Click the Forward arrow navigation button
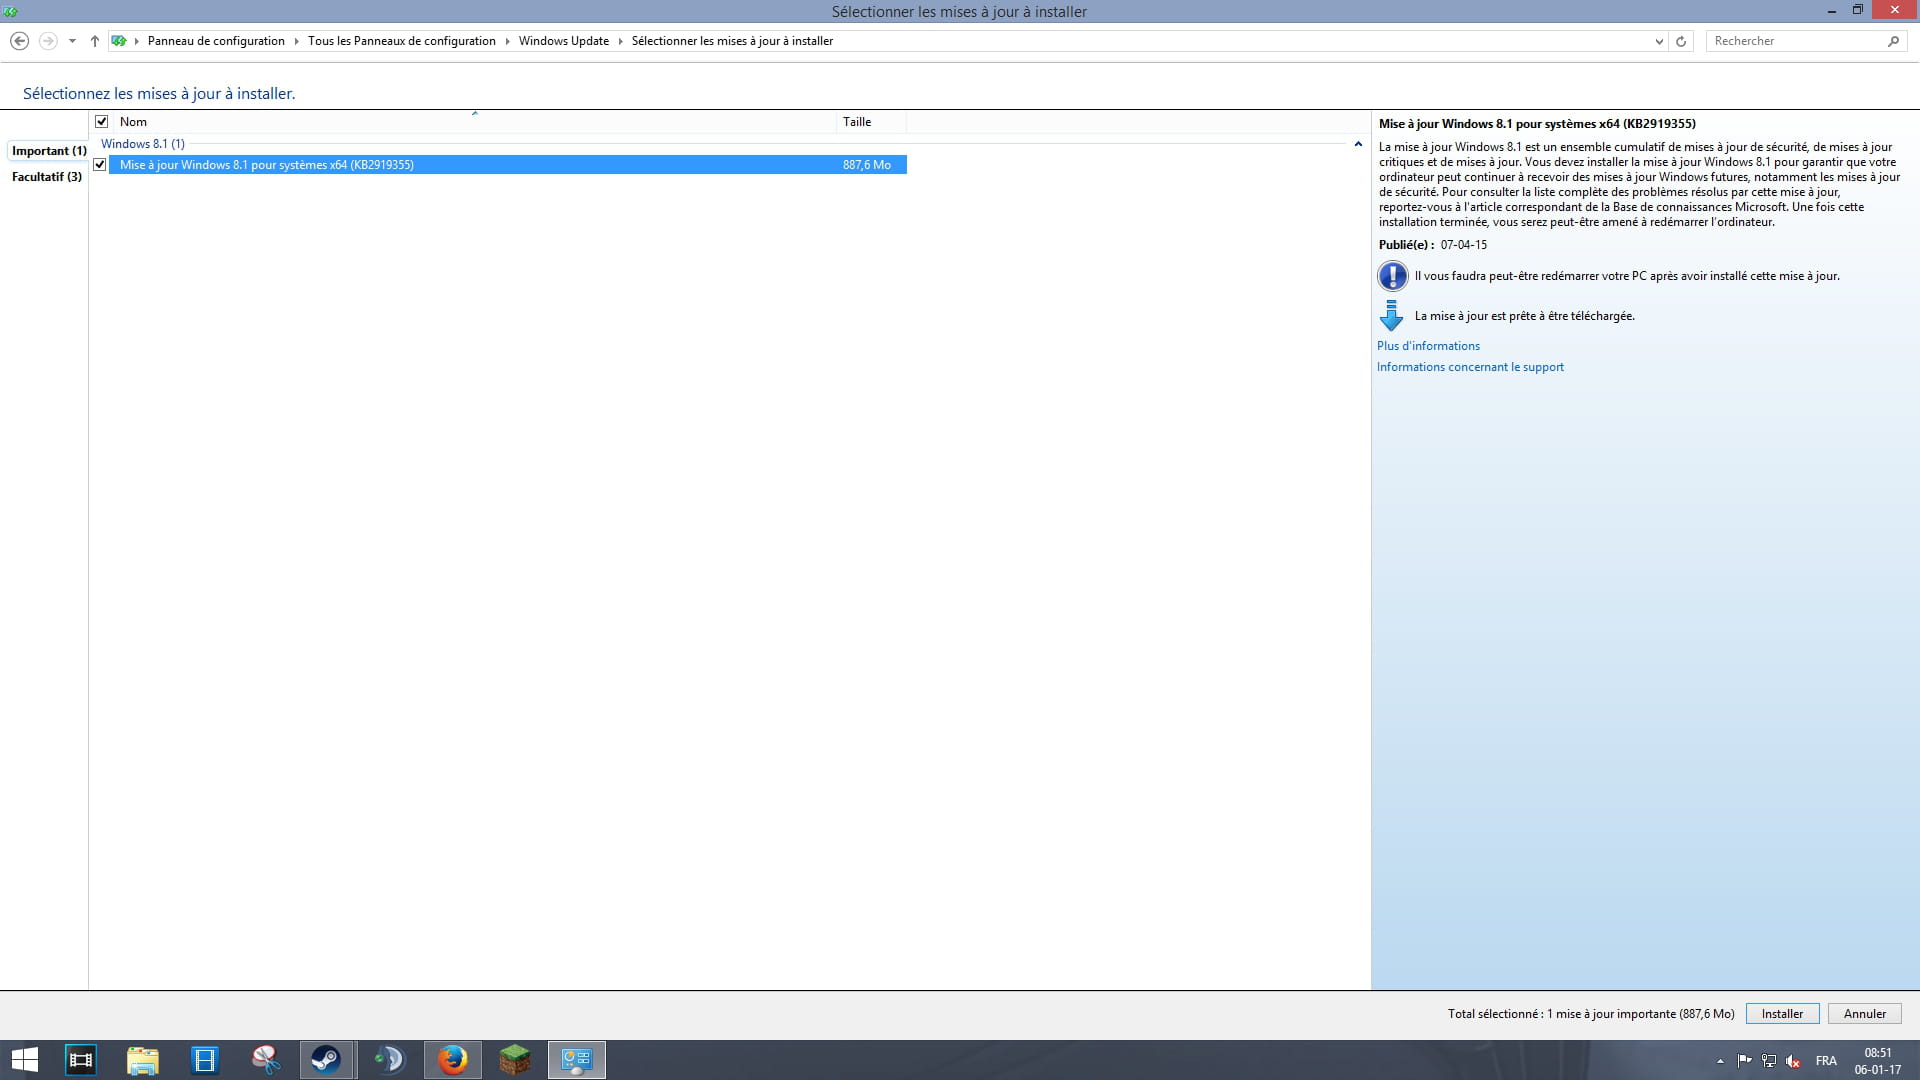 (48, 41)
